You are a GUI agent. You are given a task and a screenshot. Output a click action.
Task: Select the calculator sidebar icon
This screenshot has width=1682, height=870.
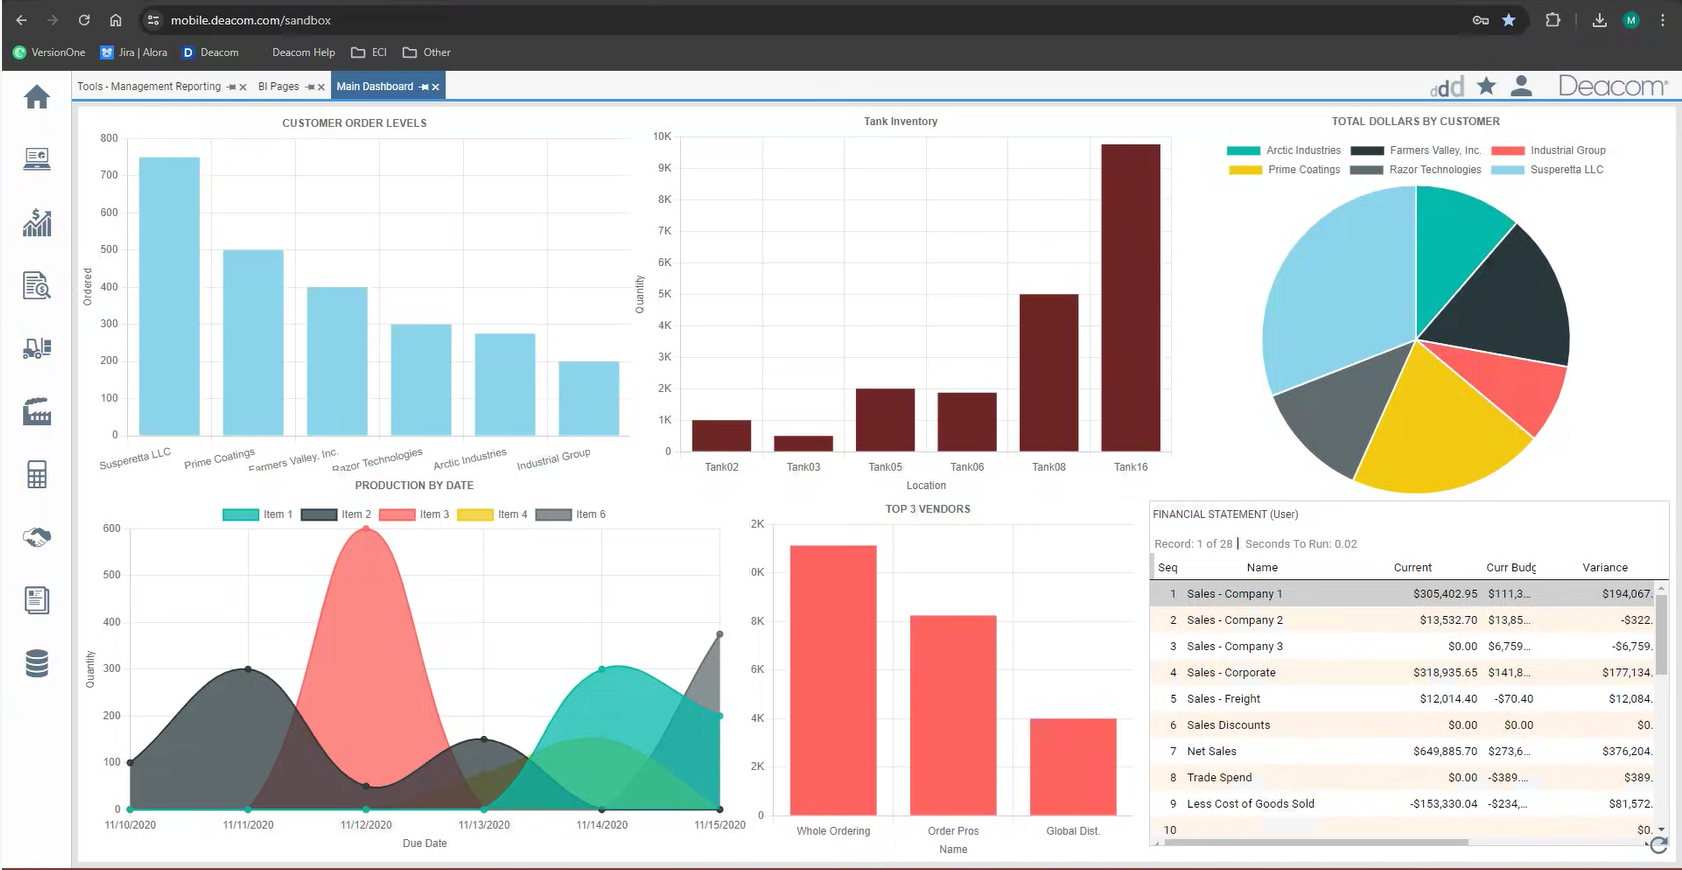point(37,475)
